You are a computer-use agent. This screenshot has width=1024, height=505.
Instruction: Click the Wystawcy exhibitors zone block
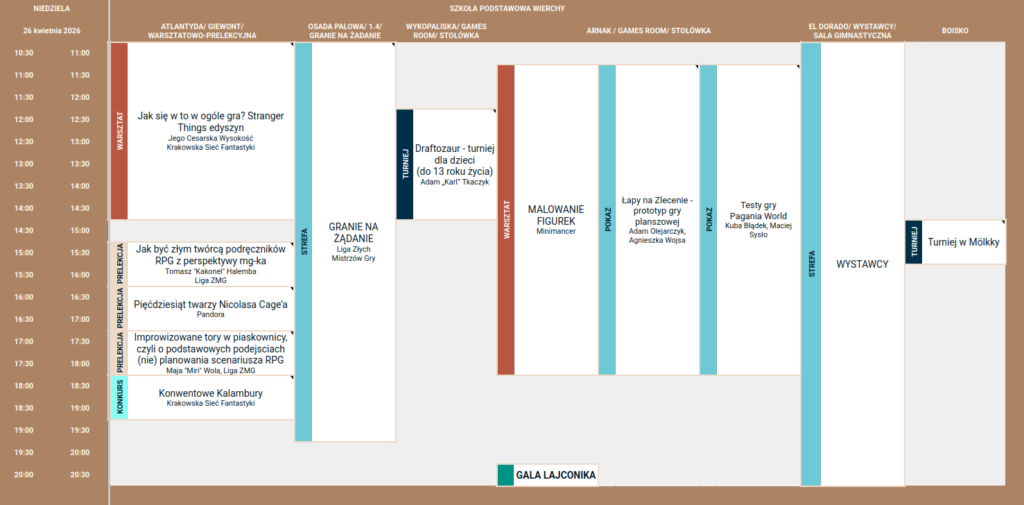point(862,264)
